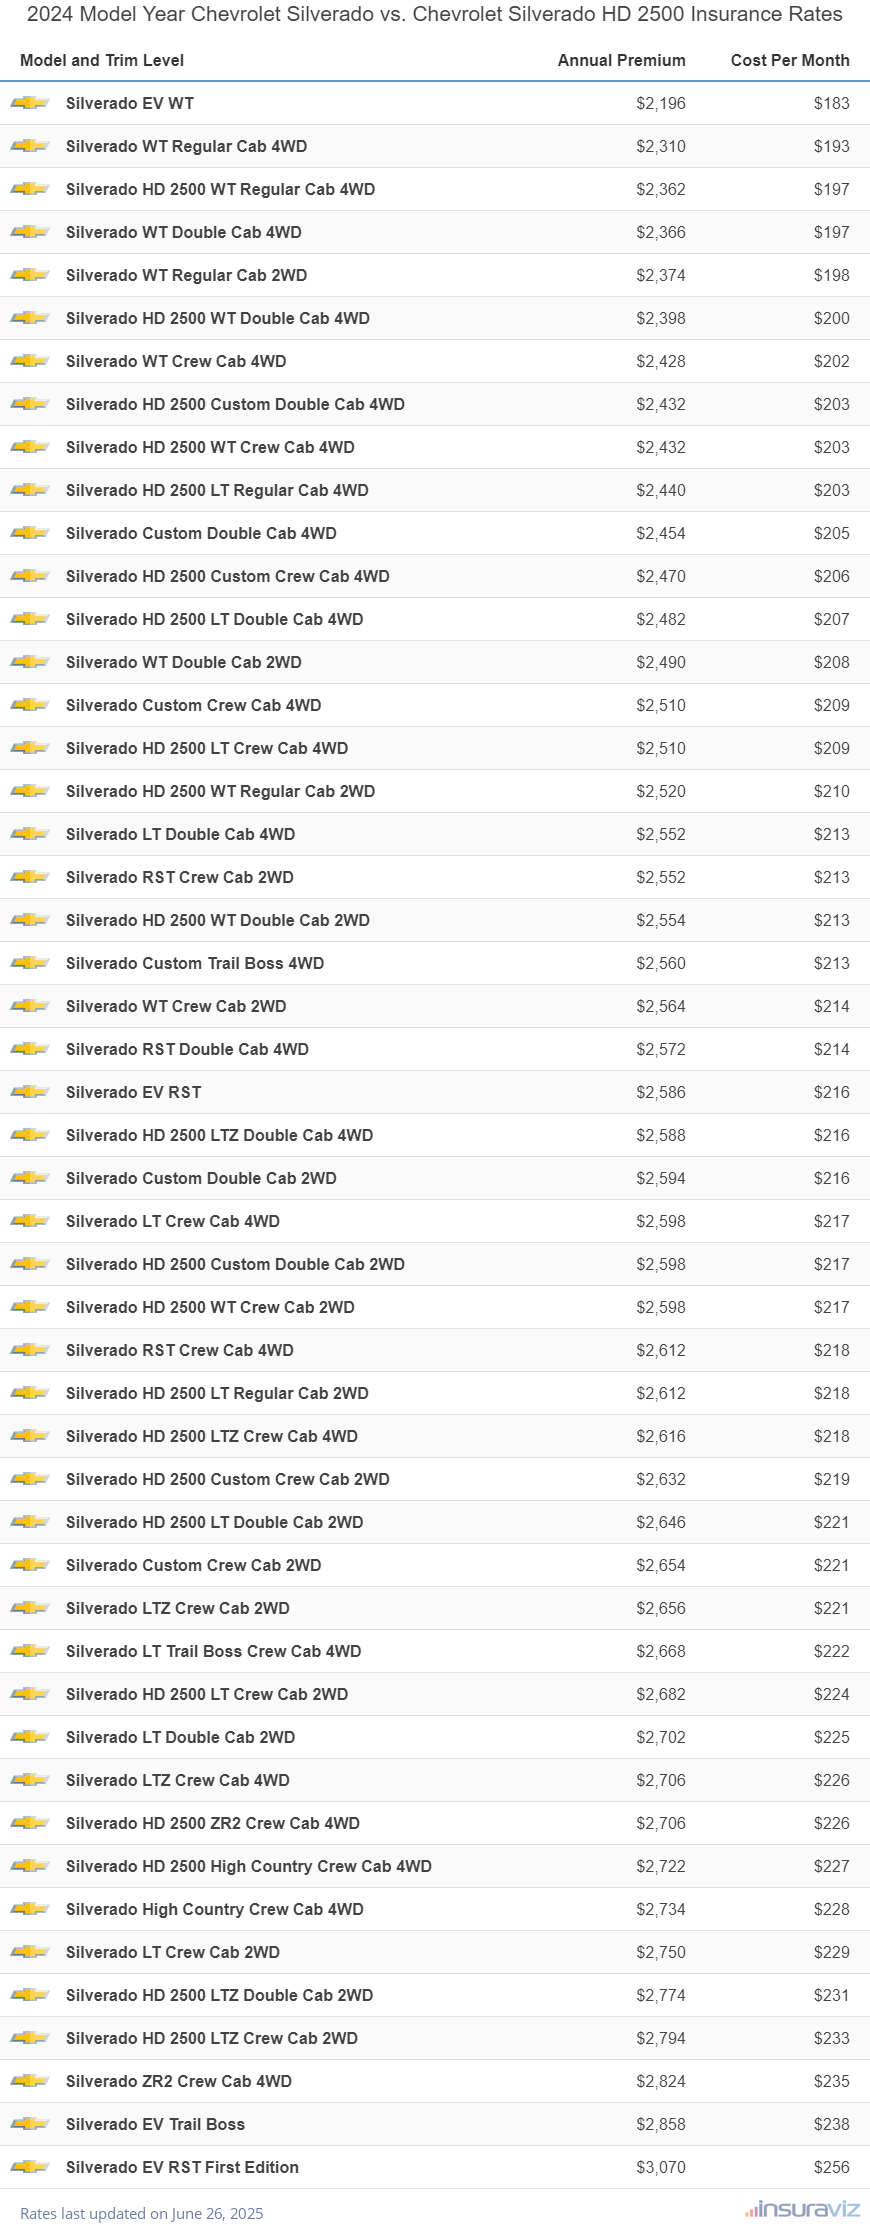Click Chevrolet logo beside Silverado HD 2500 WT Regular Cab 4WD
Viewport: 870px width, 2229px height.
click(x=30, y=189)
